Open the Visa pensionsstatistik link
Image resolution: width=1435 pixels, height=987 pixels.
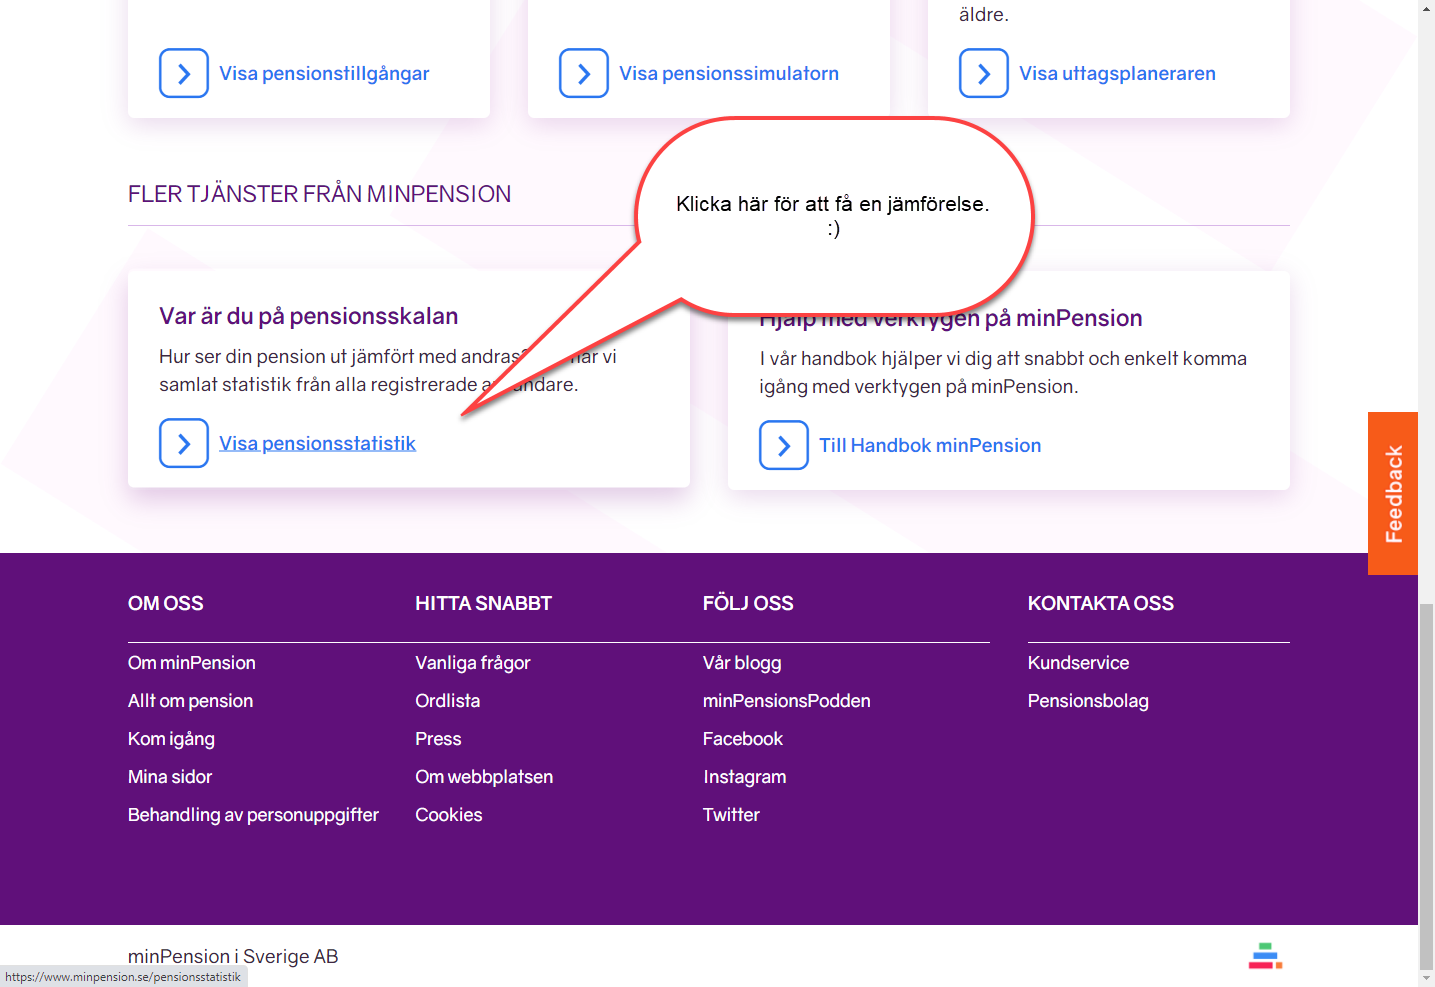317,443
